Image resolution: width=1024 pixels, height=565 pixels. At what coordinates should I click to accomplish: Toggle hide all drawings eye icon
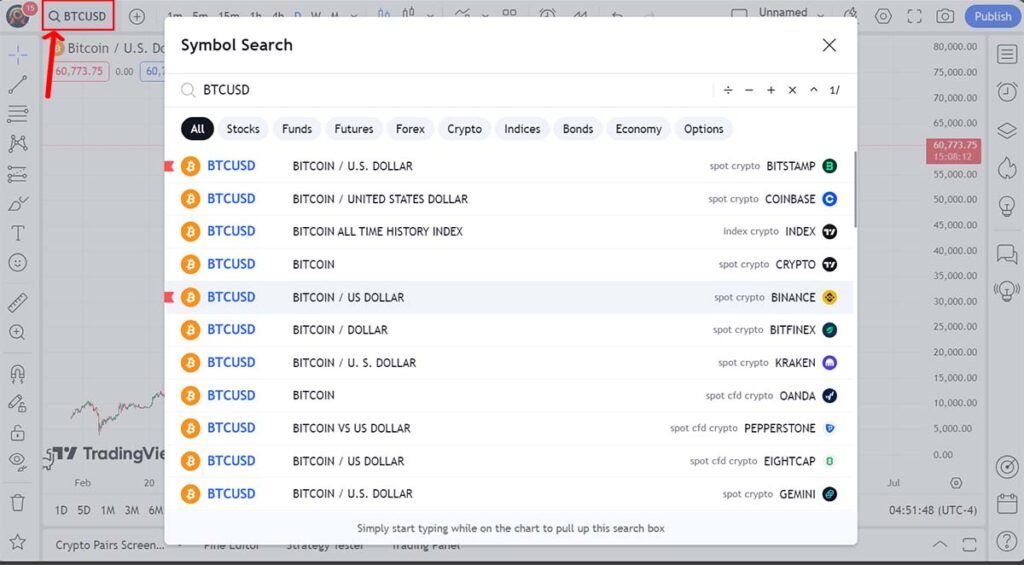[x=17, y=461]
